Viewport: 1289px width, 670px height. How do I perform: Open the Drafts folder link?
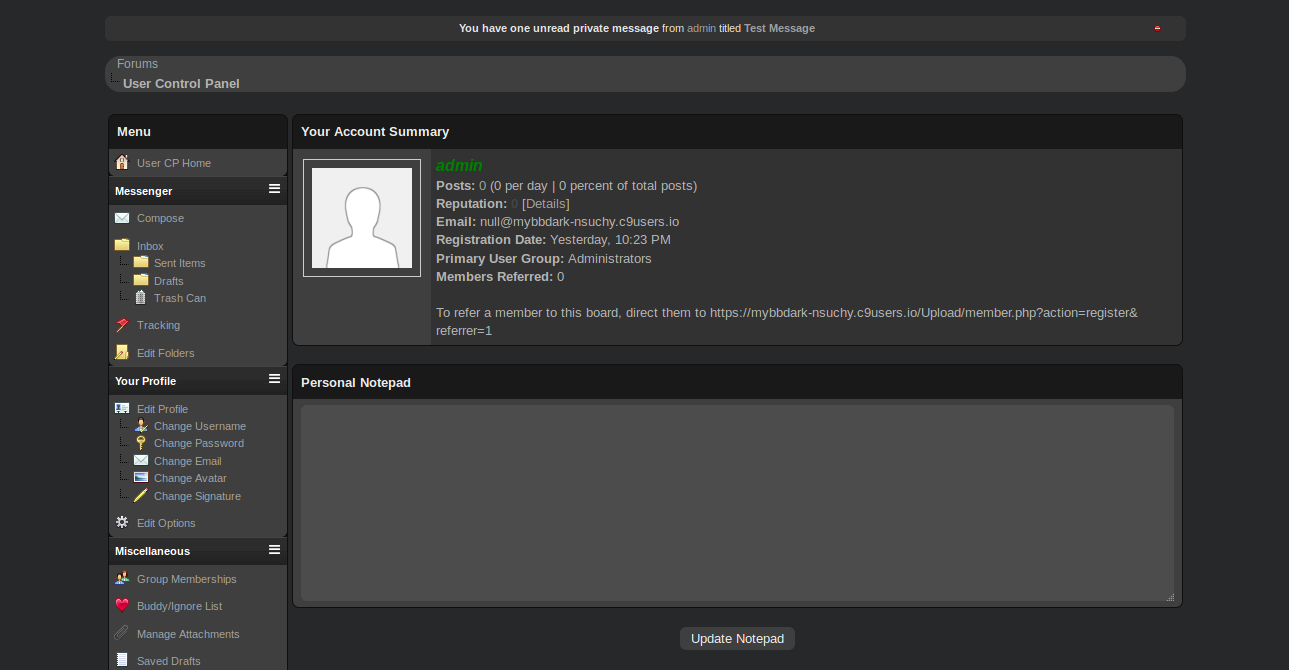point(169,281)
